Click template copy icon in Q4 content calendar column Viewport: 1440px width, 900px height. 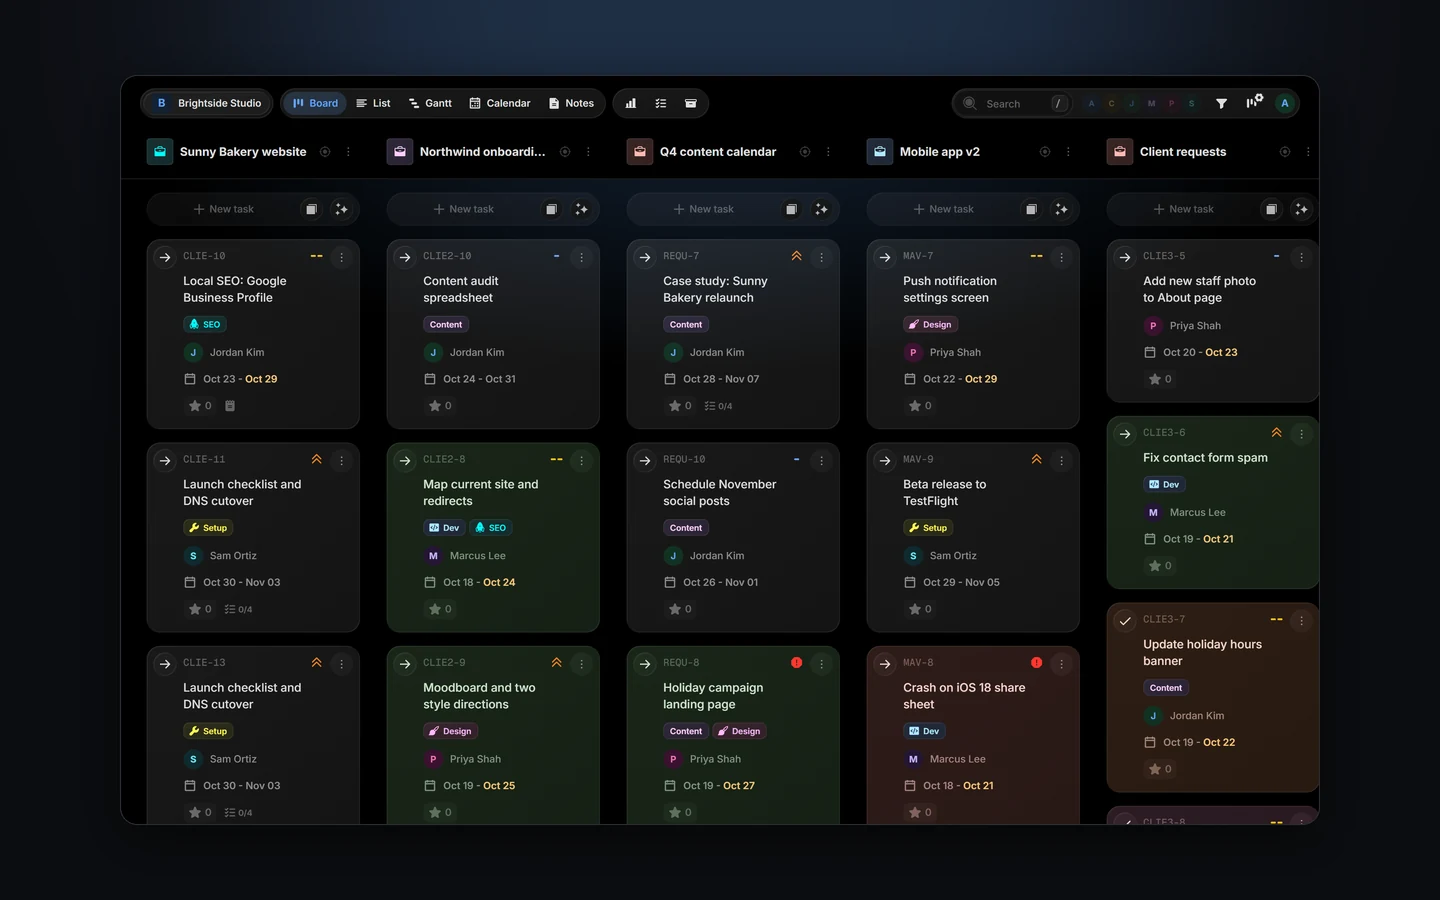791,209
